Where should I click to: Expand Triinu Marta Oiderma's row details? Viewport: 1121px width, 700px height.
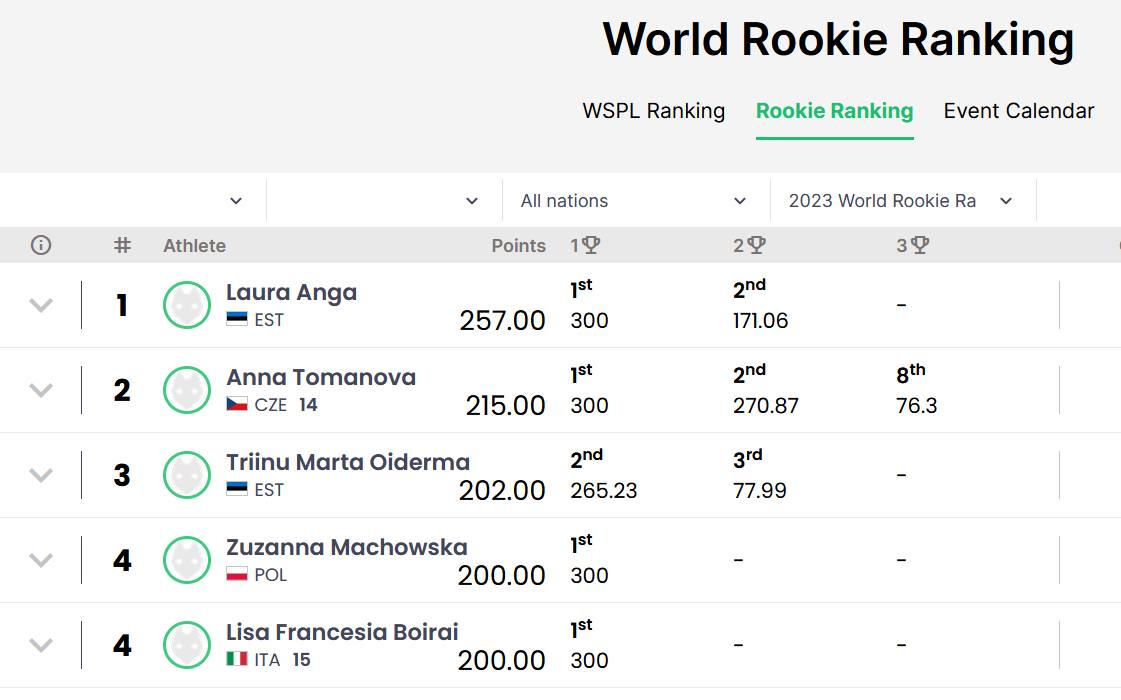click(41, 475)
